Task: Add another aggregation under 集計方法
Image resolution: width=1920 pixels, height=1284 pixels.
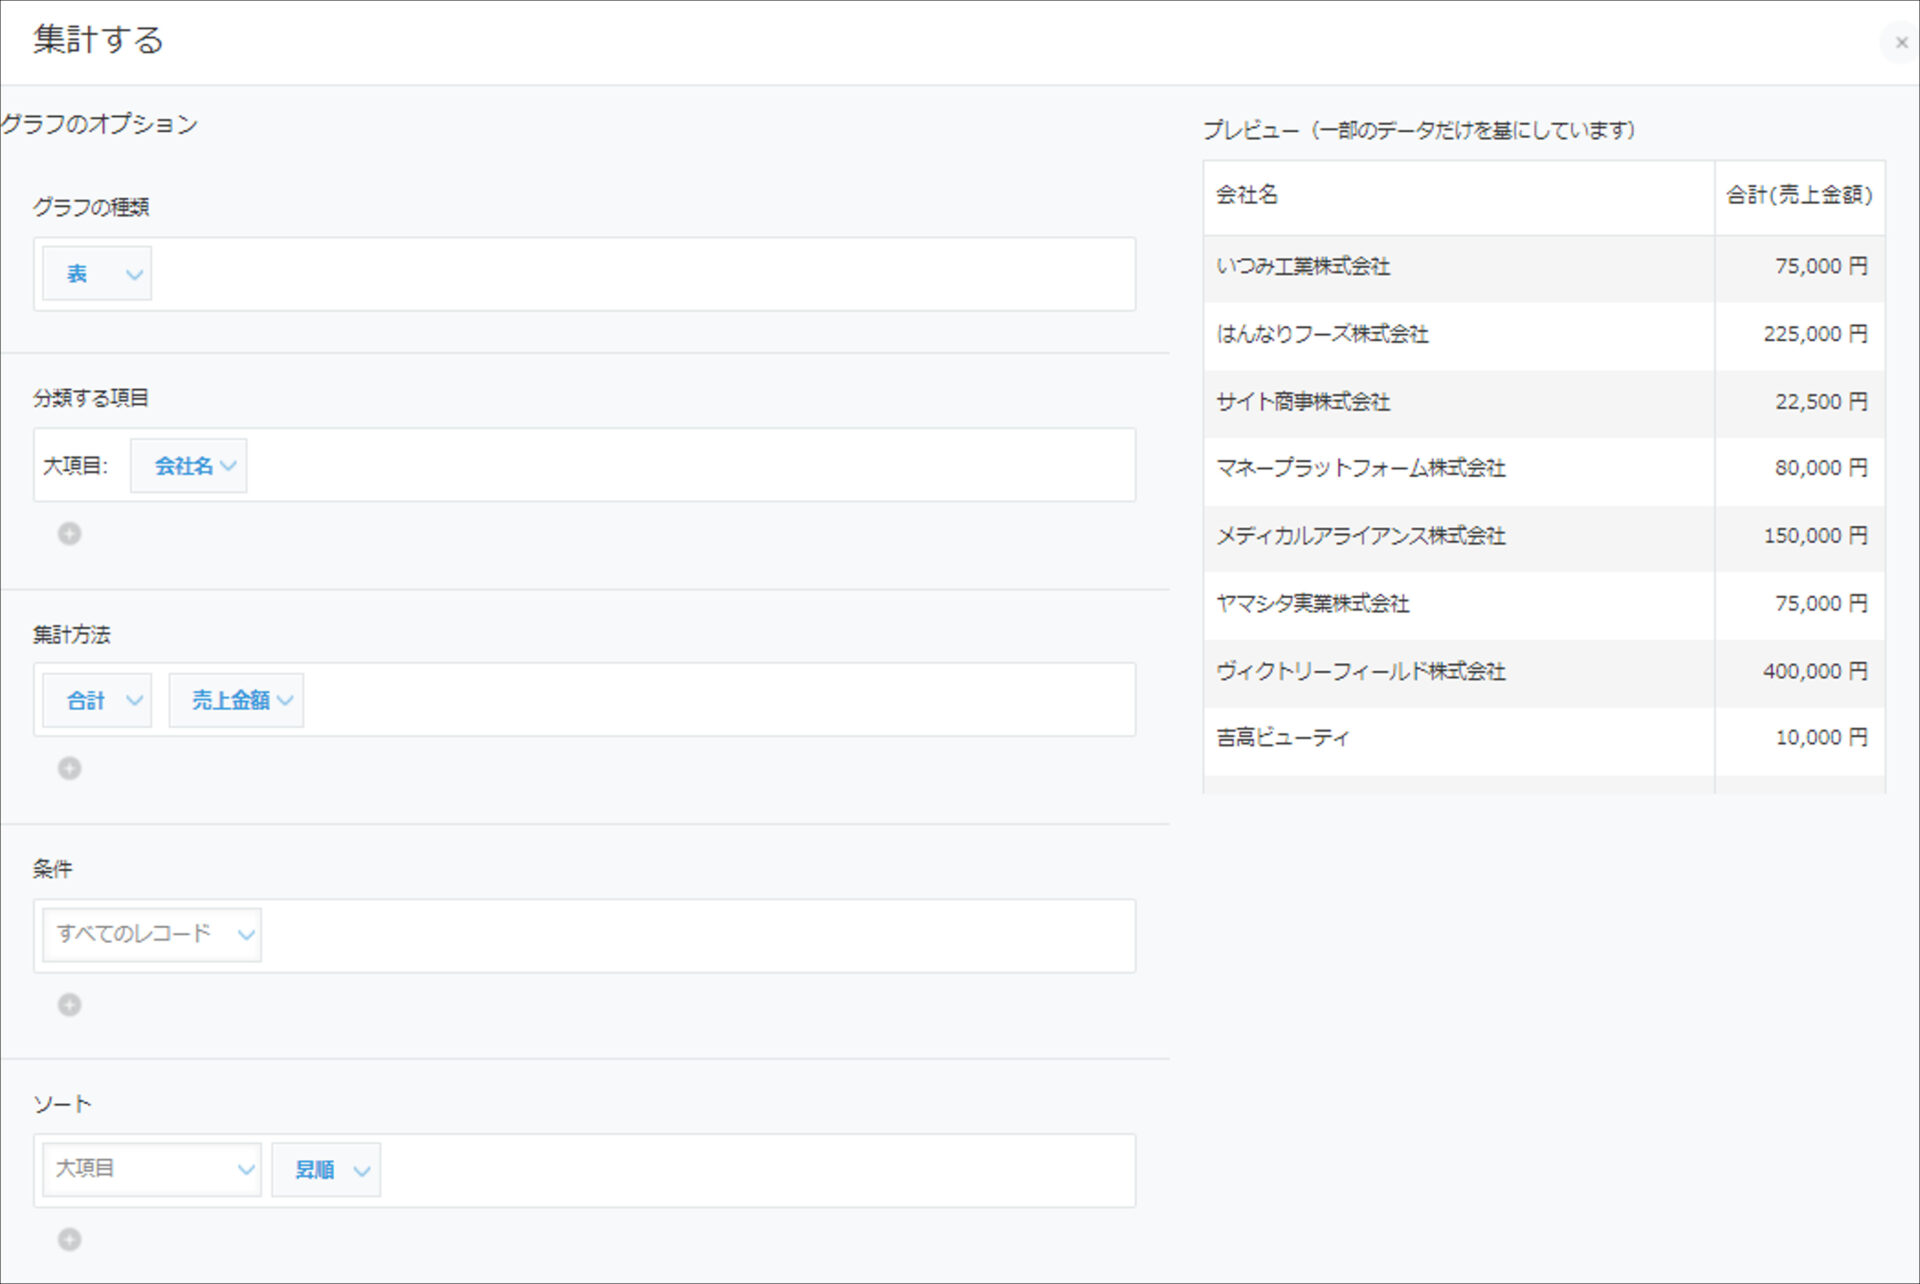Action: (69, 769)
